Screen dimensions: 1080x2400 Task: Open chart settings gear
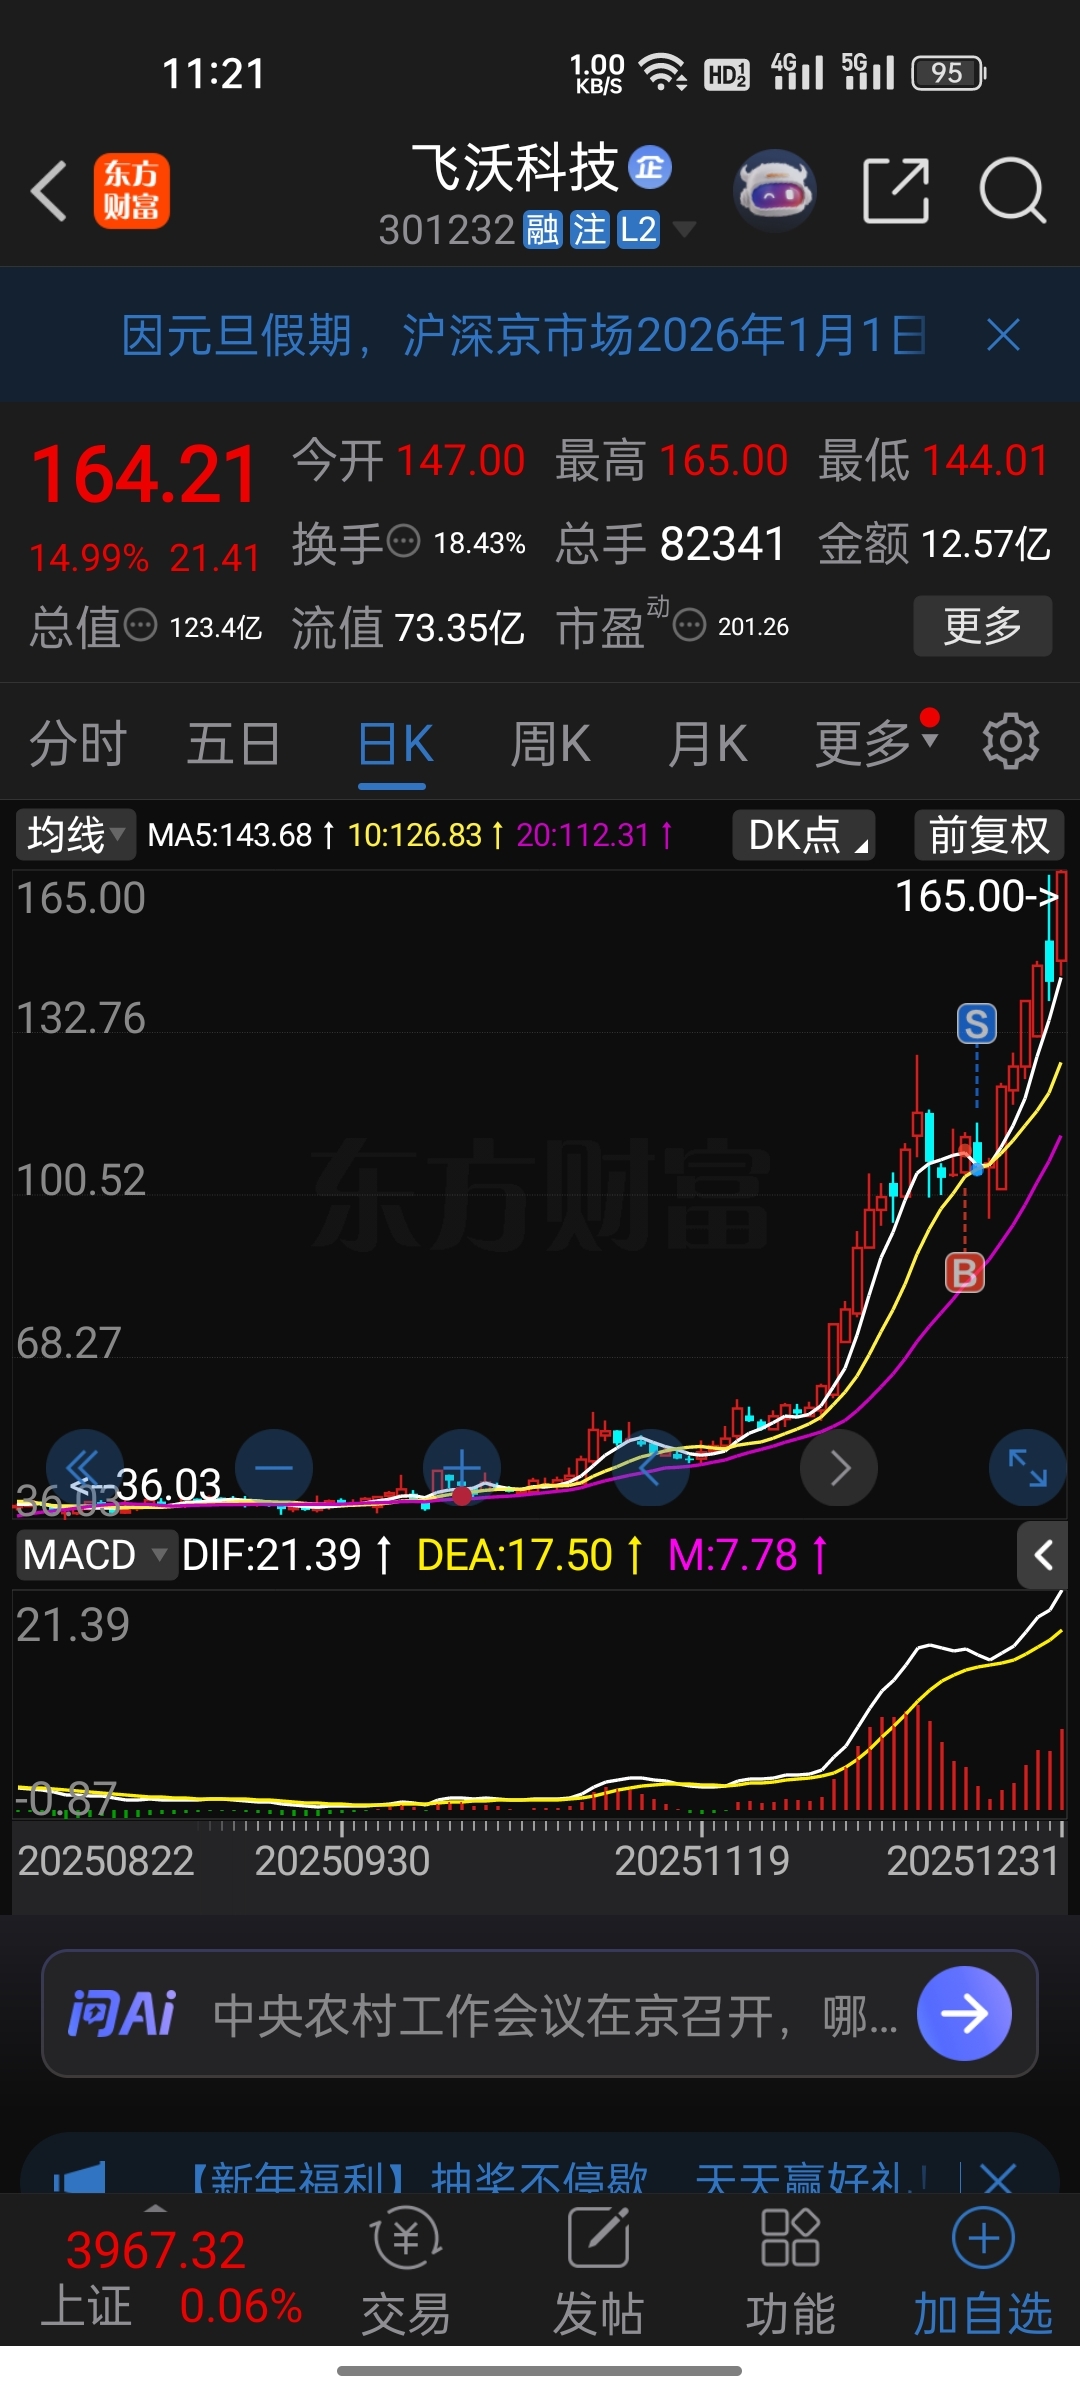pos(1011,742)
